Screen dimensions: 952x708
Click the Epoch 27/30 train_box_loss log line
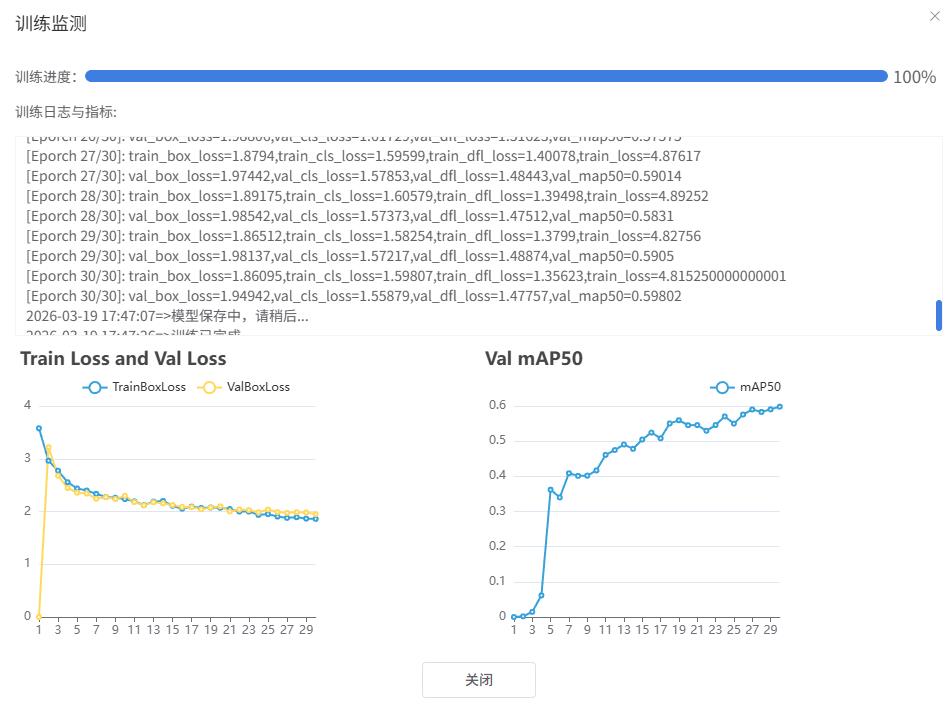363,156
